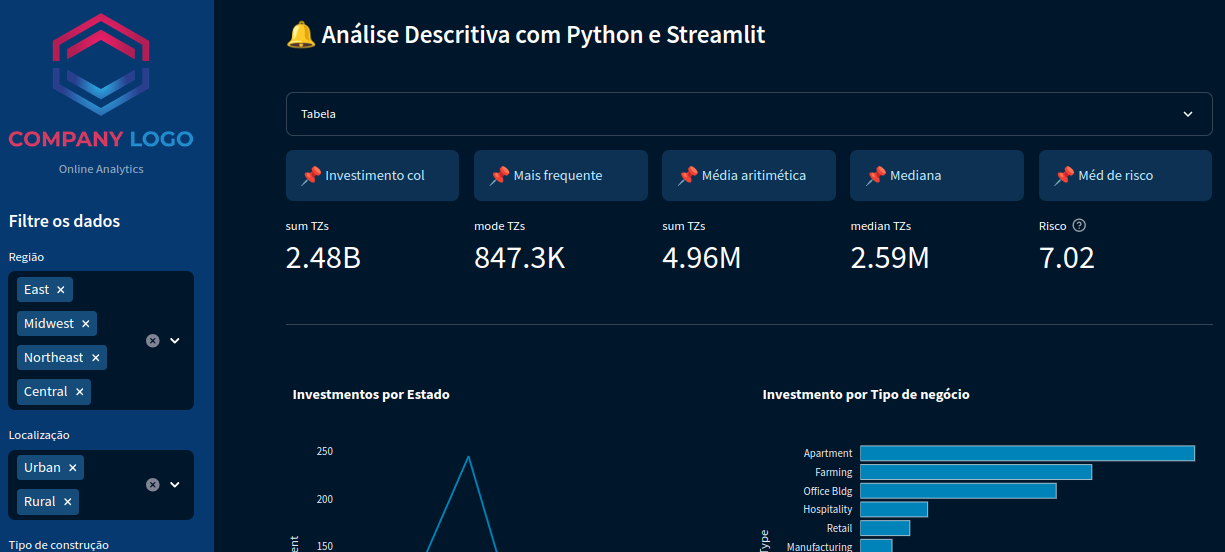Remove the East region tag
This screenshot has width=1225, height=552.
coord(61,290)
